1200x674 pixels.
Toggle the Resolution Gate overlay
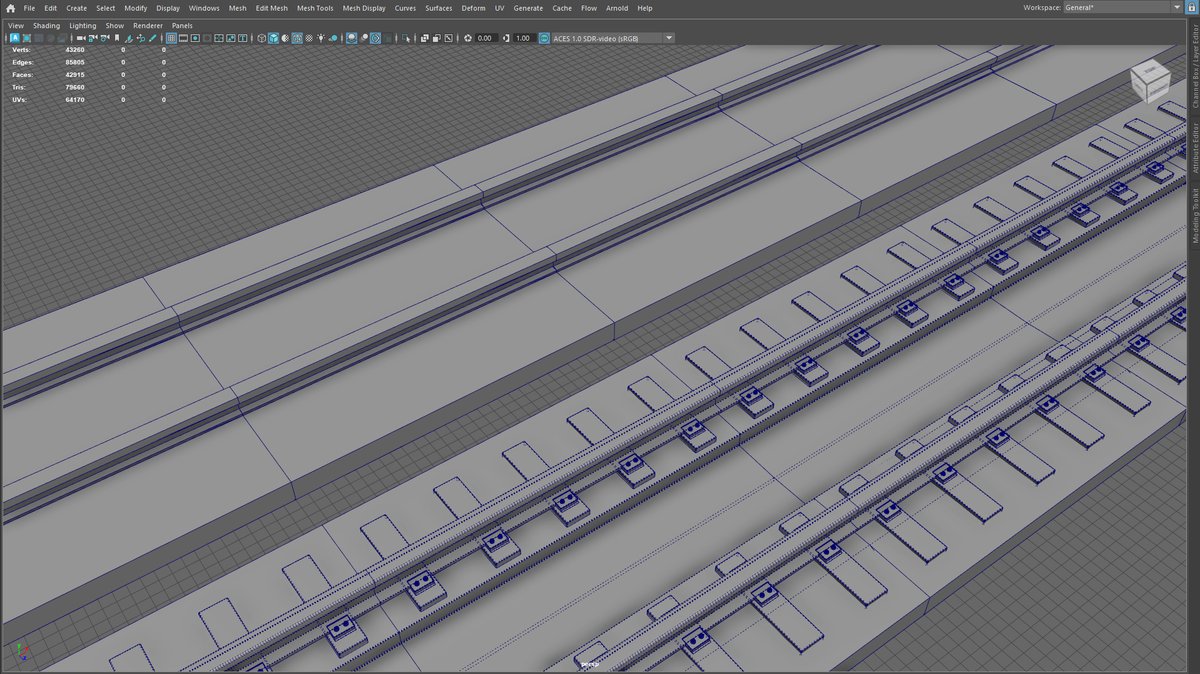(195, 38)
